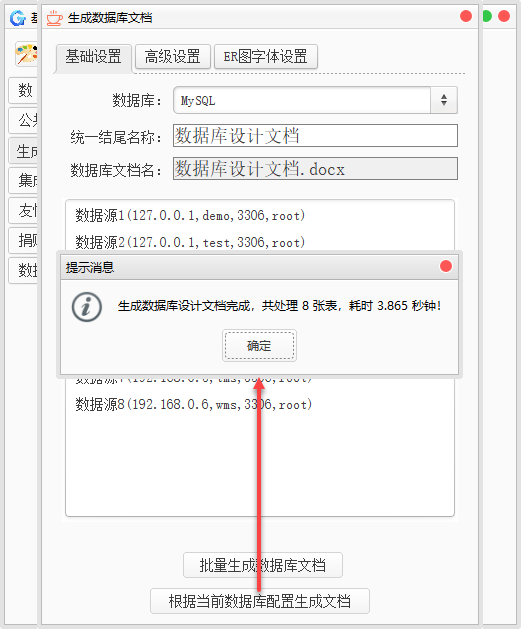The width and height of the screenshot is (521, 629).
Task: Click the info icon in message dialog
Action: coord(87,307)
